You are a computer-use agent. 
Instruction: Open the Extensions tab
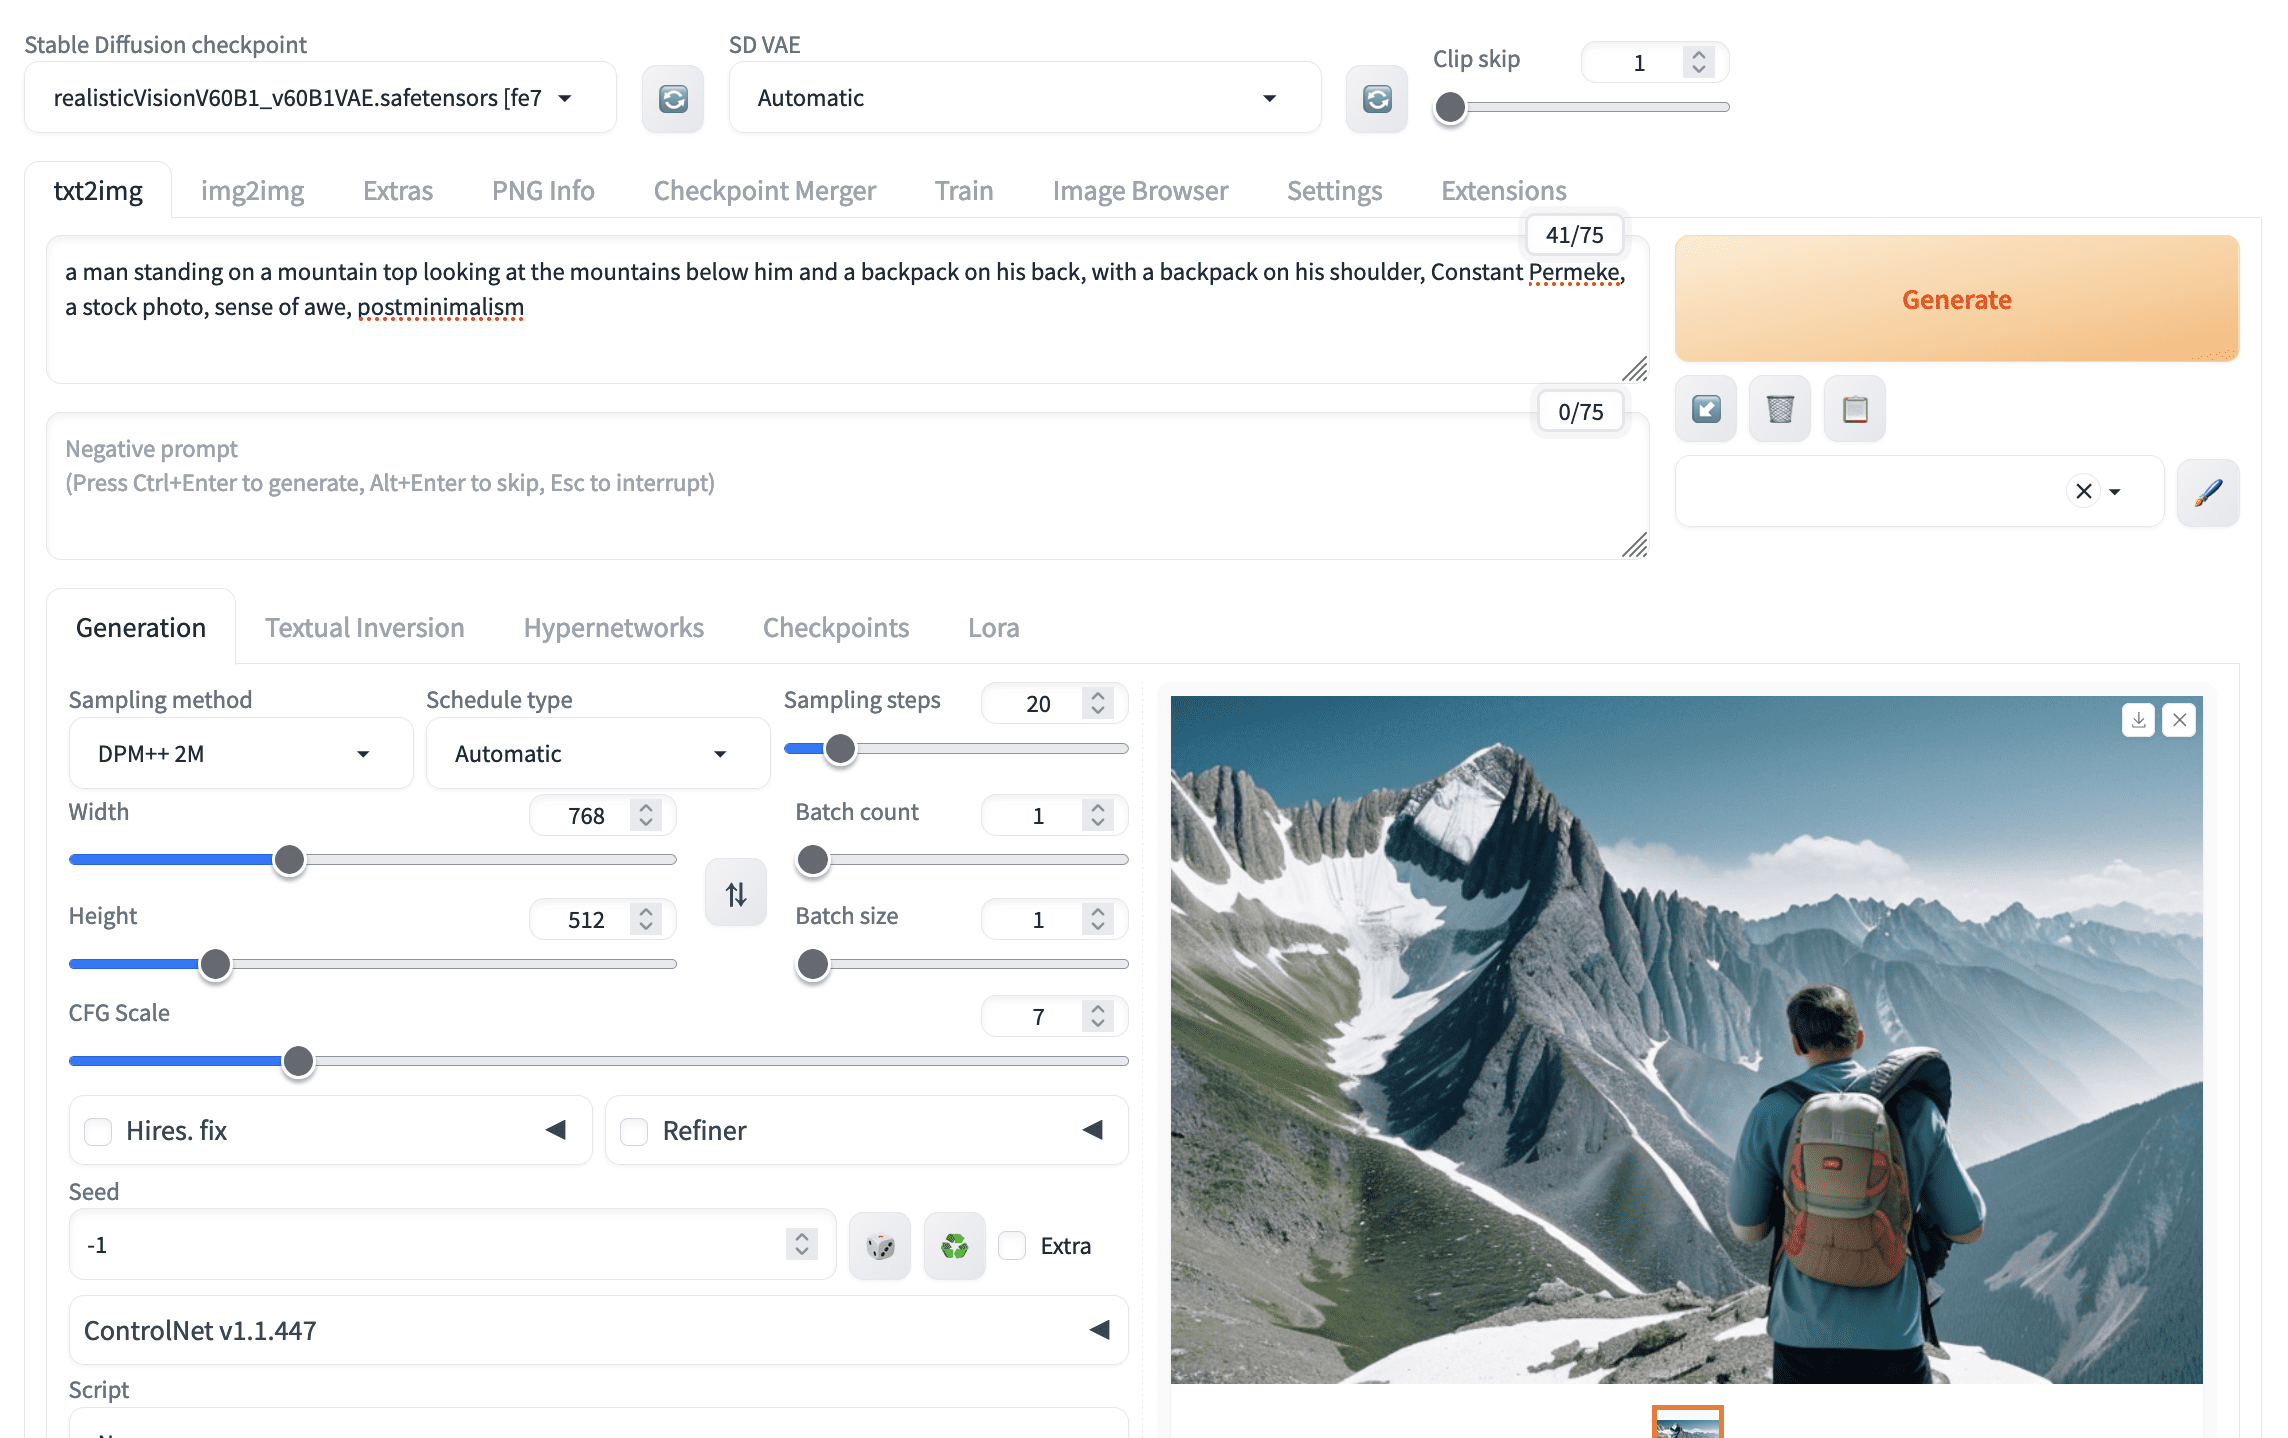(x=1503, y=190)
